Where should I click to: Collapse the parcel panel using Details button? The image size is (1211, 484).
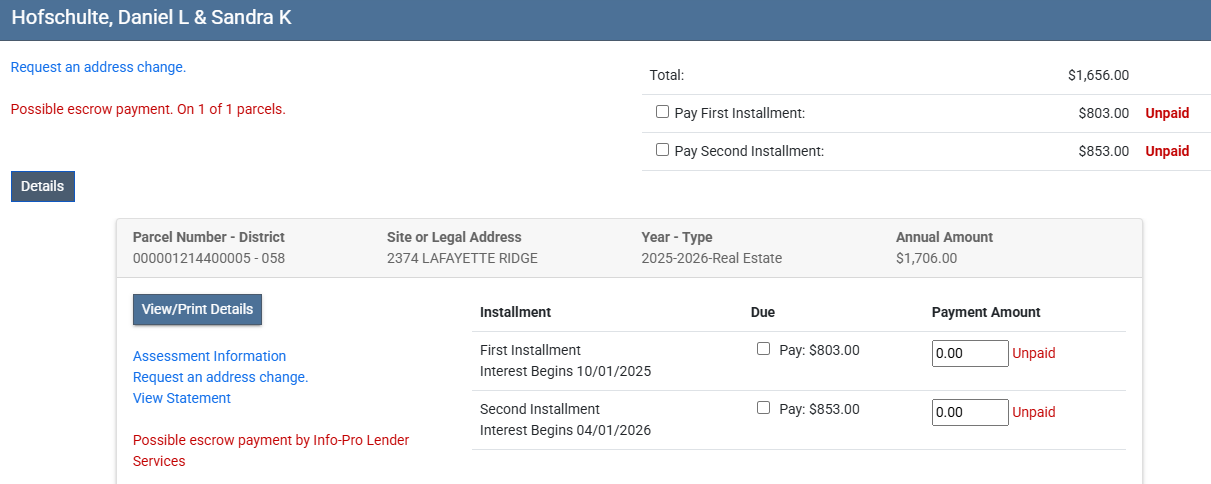[x=42, y=186]
